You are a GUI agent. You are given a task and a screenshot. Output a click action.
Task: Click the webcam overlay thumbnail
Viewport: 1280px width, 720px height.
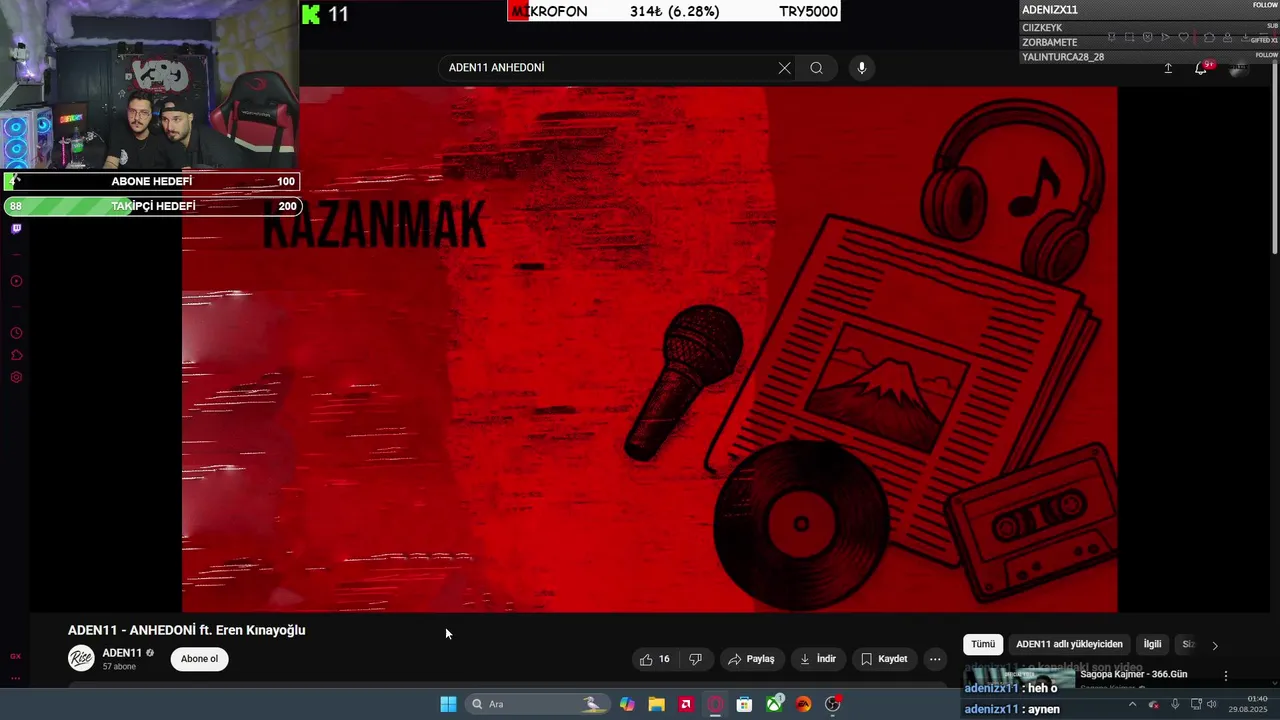coord(149,85)
